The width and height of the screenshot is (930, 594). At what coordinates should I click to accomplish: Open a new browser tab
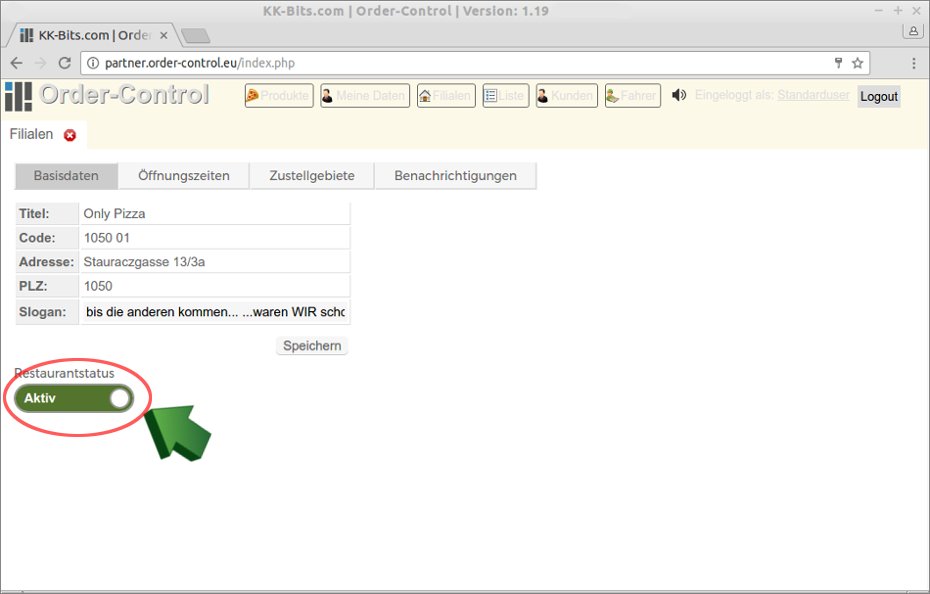195,36
